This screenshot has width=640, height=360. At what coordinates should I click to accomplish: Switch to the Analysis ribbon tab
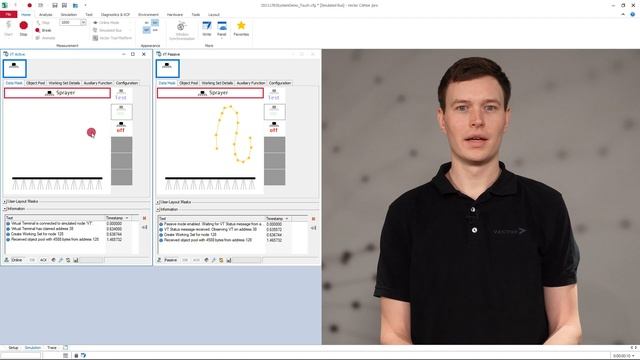[x=45, y=14]
